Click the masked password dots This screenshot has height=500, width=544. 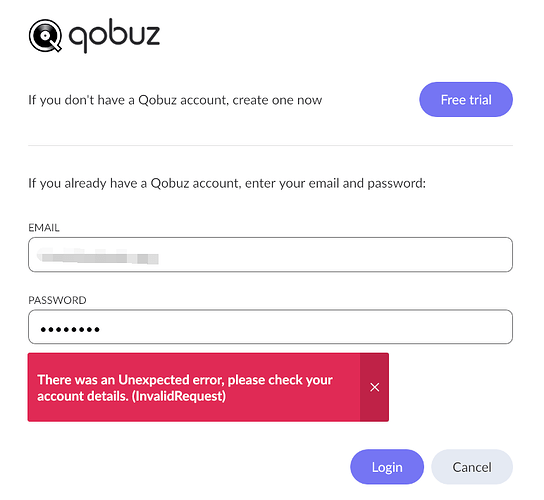[x=70, y=329]
